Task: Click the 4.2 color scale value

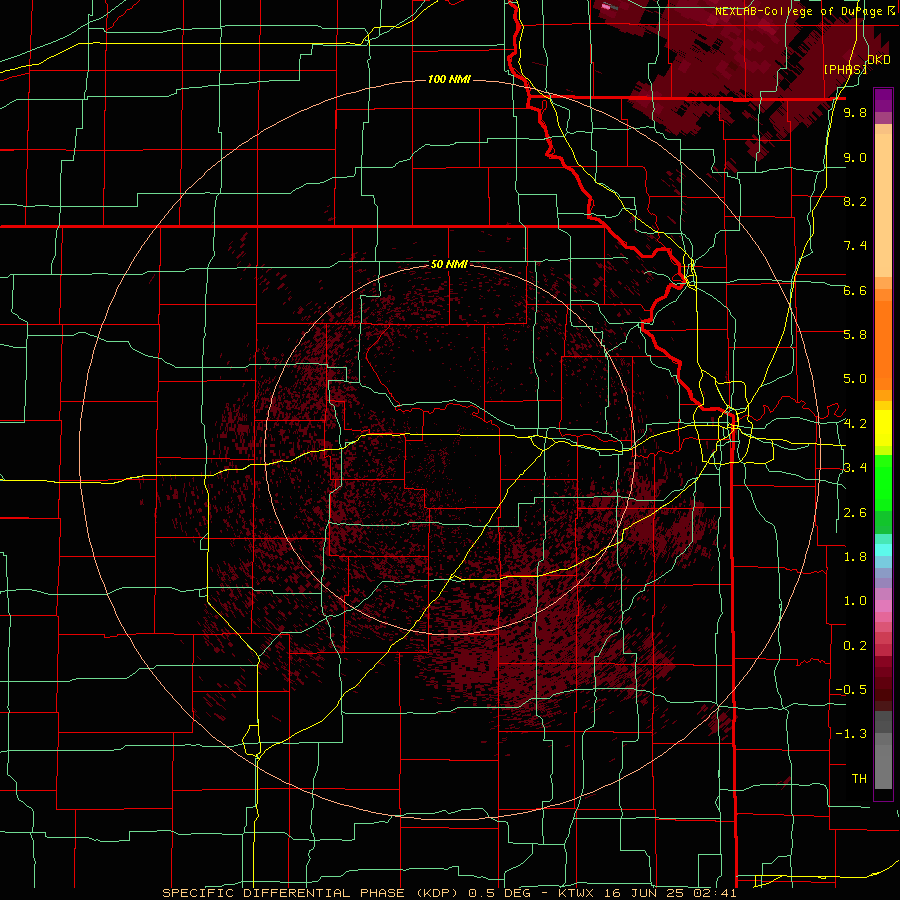Action: click(855, 424)
